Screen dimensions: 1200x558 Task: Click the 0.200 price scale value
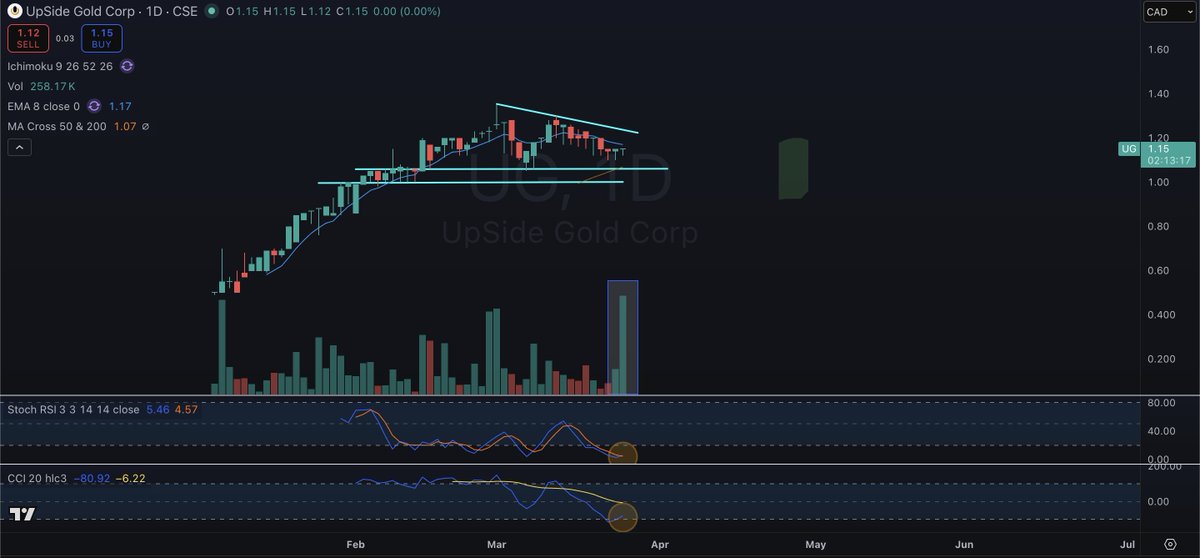tap(1162, 359)
